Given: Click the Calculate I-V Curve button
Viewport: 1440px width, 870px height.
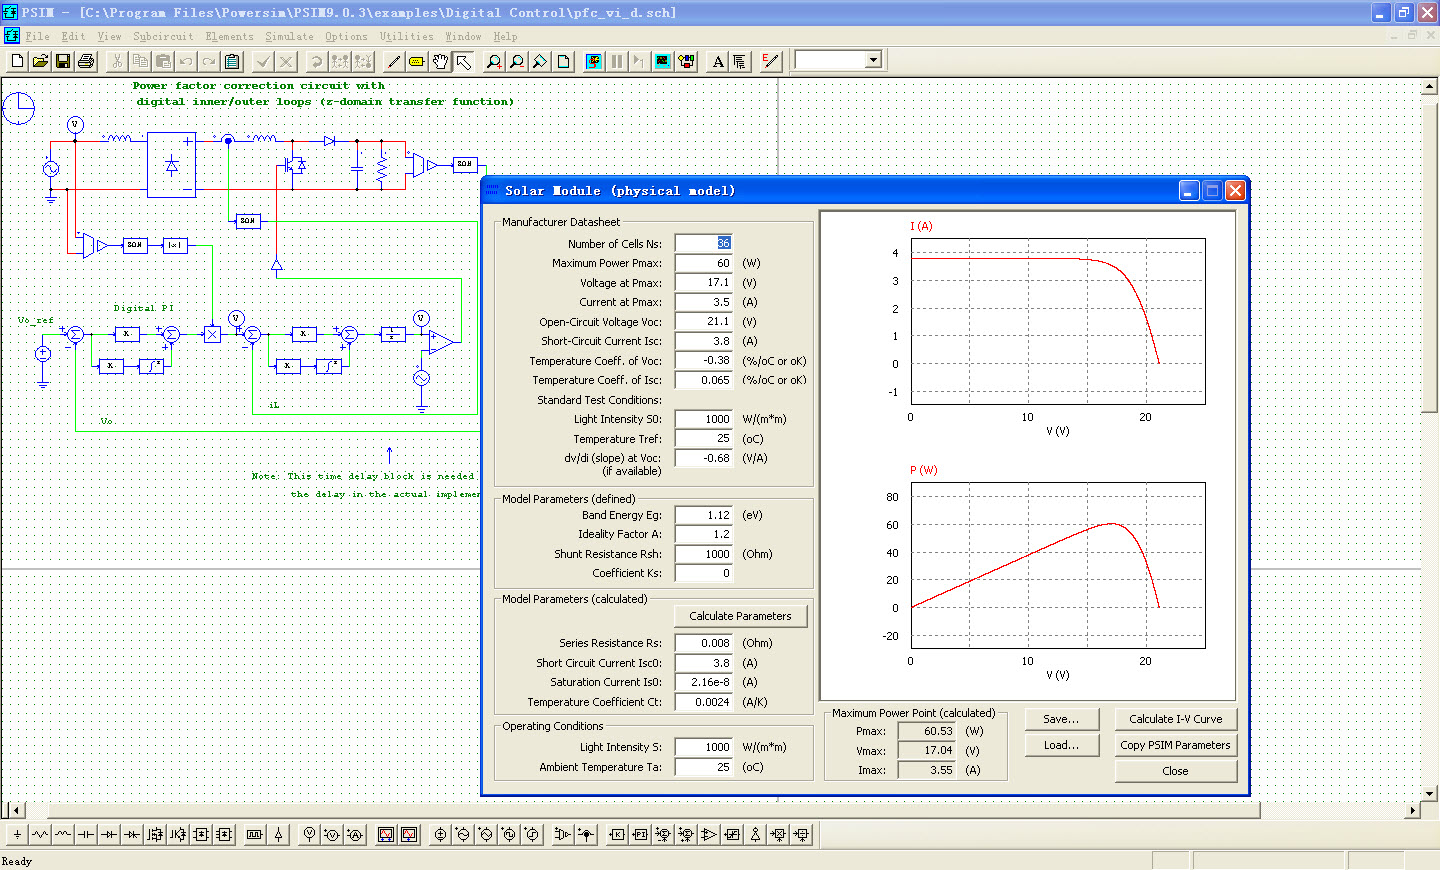Looking at the screenshot, I should [1176, 719].
